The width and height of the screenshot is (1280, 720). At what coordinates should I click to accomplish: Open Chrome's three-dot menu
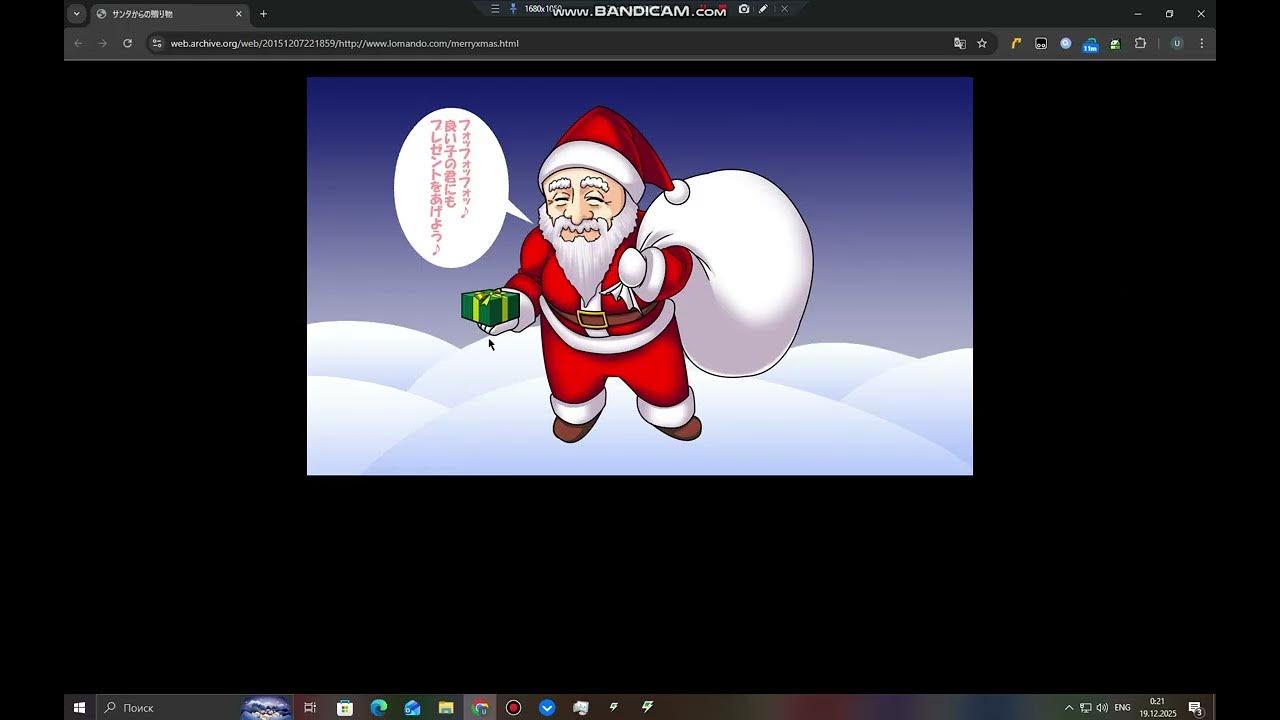(1201, 43)
